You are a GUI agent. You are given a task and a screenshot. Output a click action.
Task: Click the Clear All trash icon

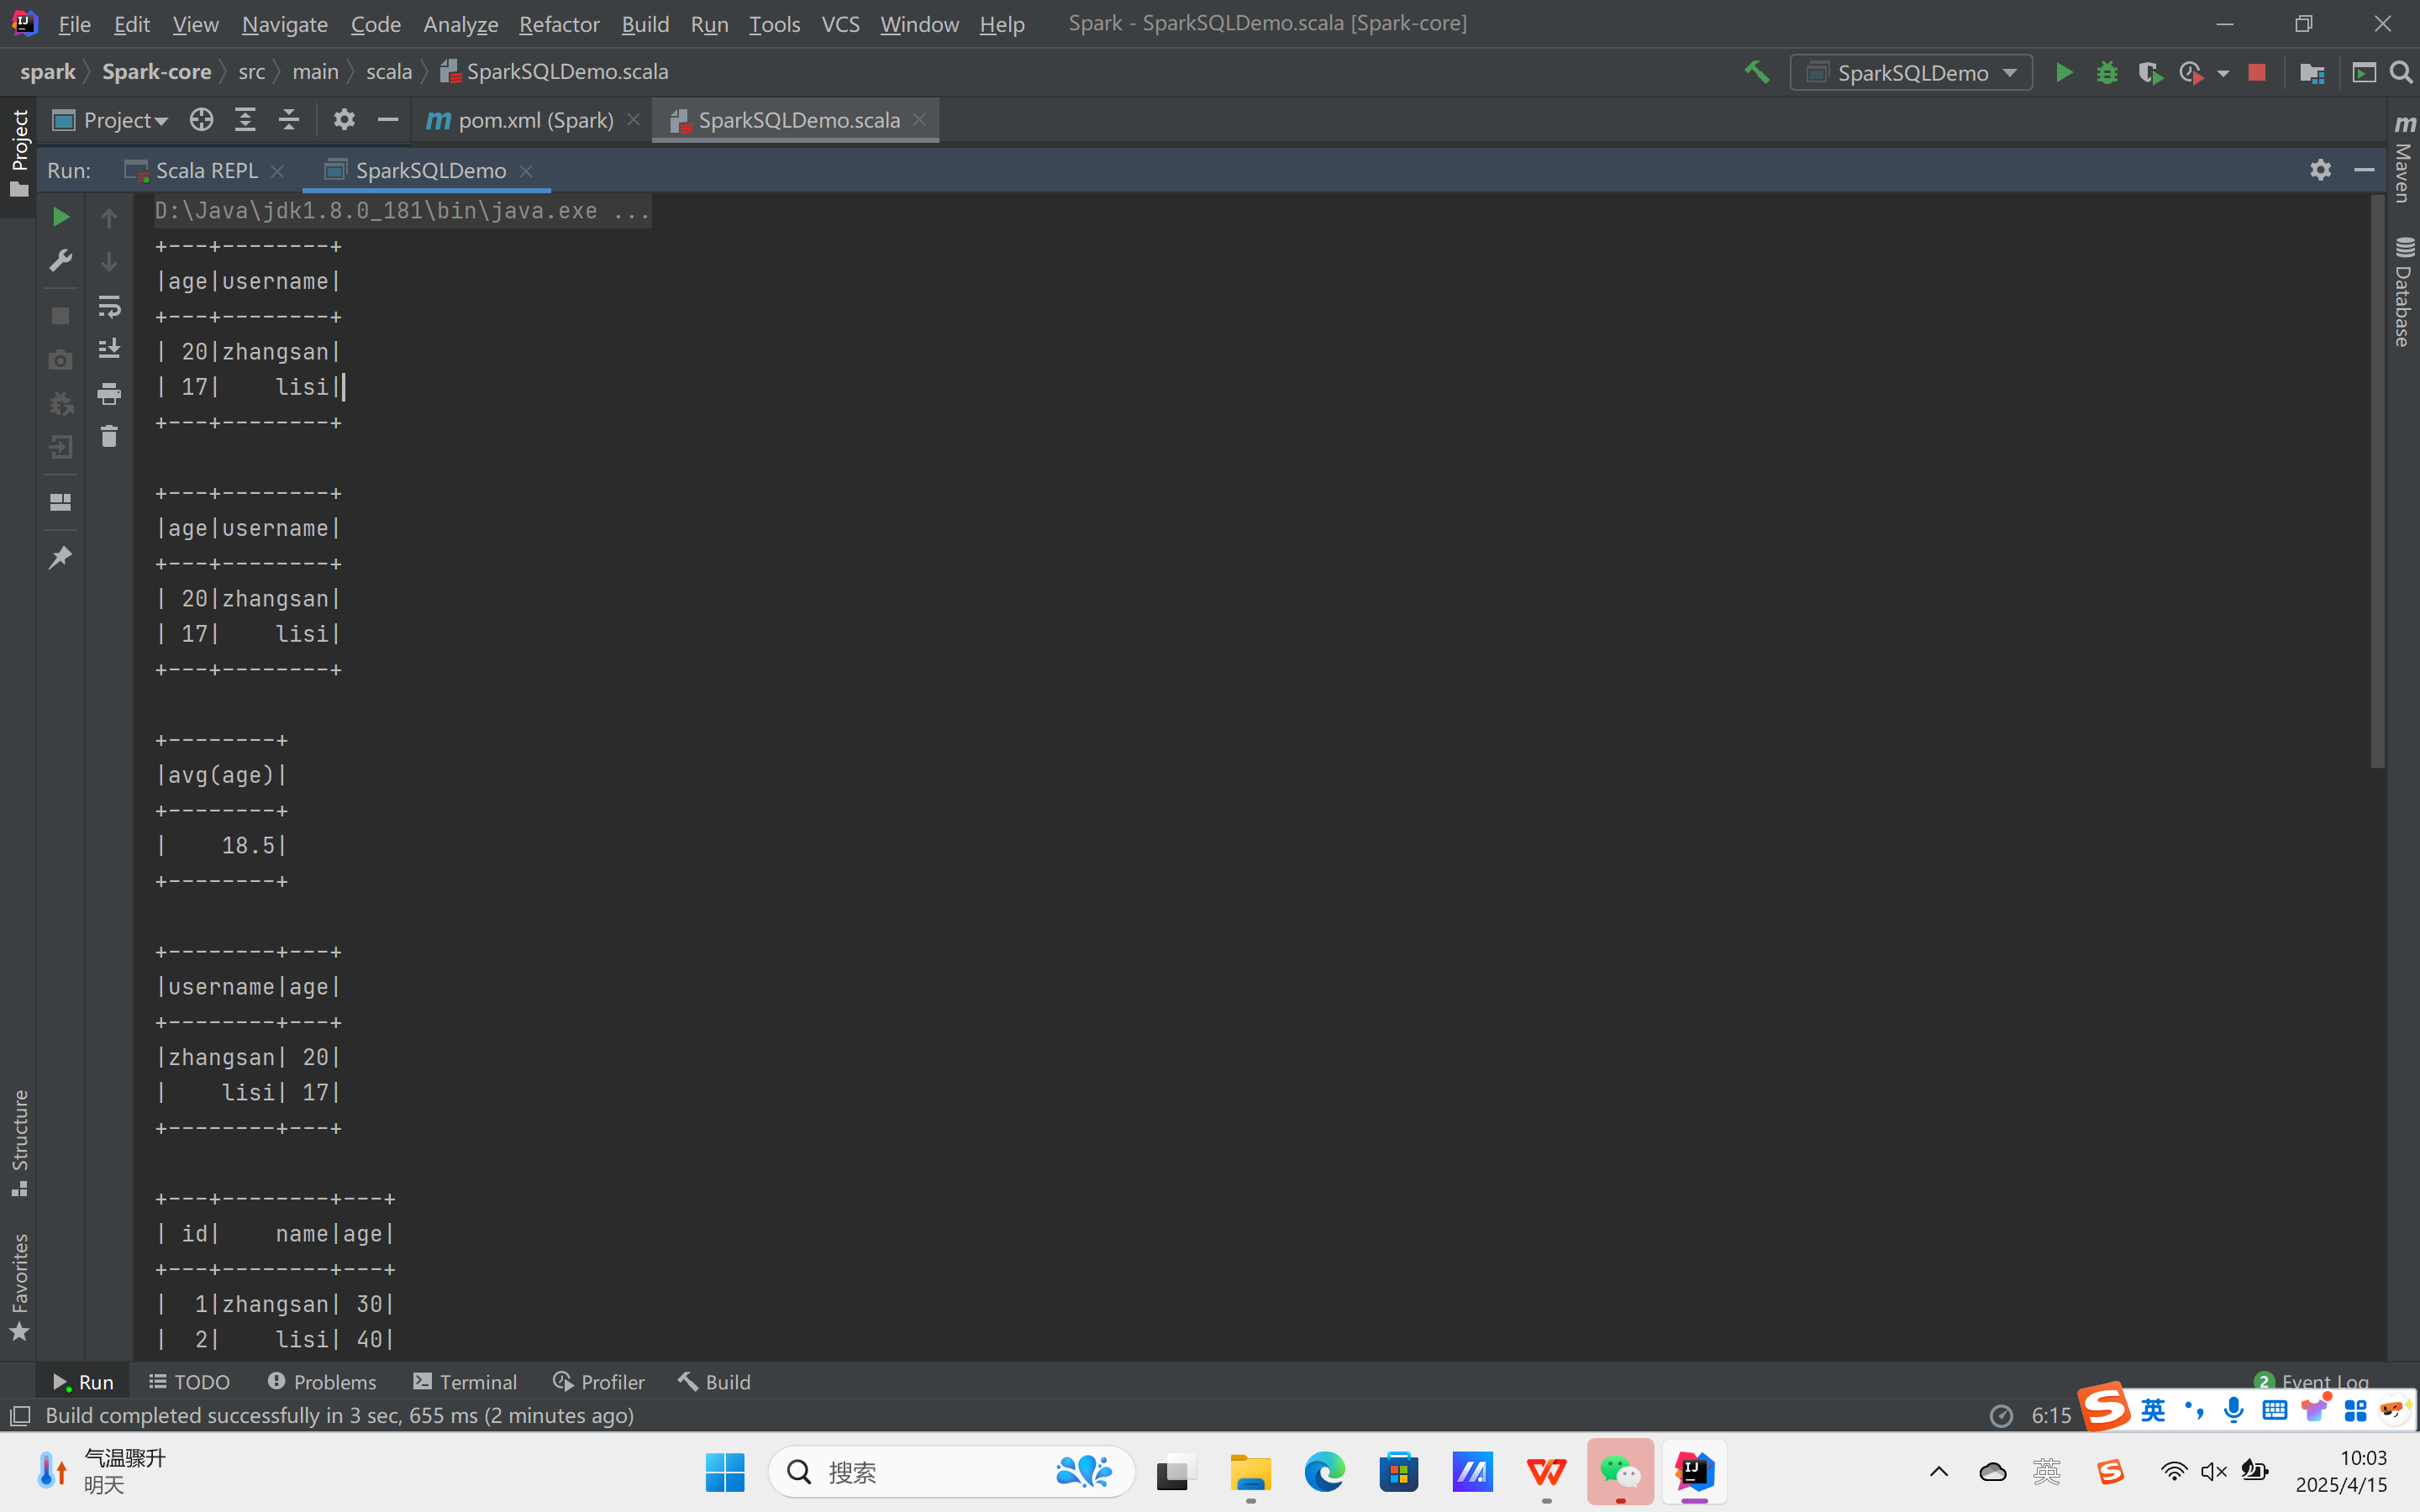[109, 437]
